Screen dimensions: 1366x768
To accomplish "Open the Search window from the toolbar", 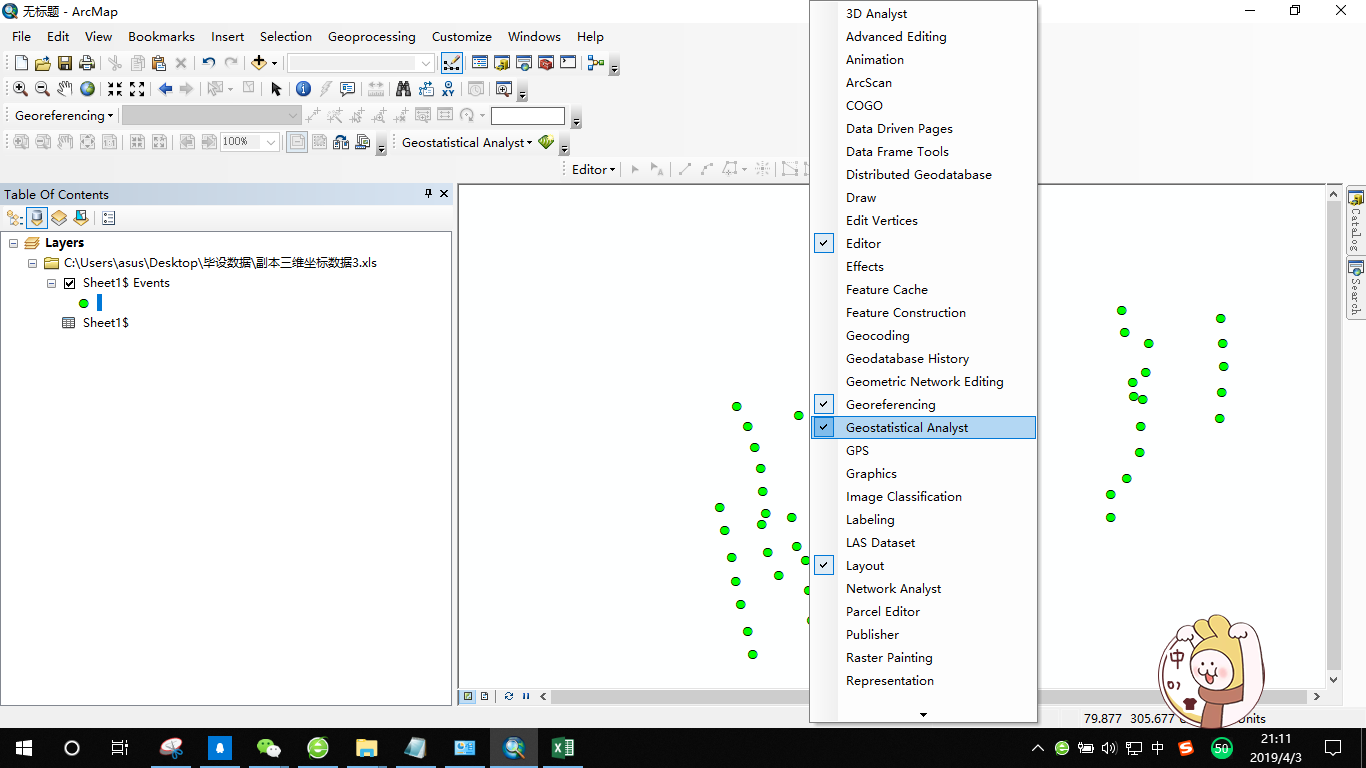I will pyautogui.click(x=523, y=63).
